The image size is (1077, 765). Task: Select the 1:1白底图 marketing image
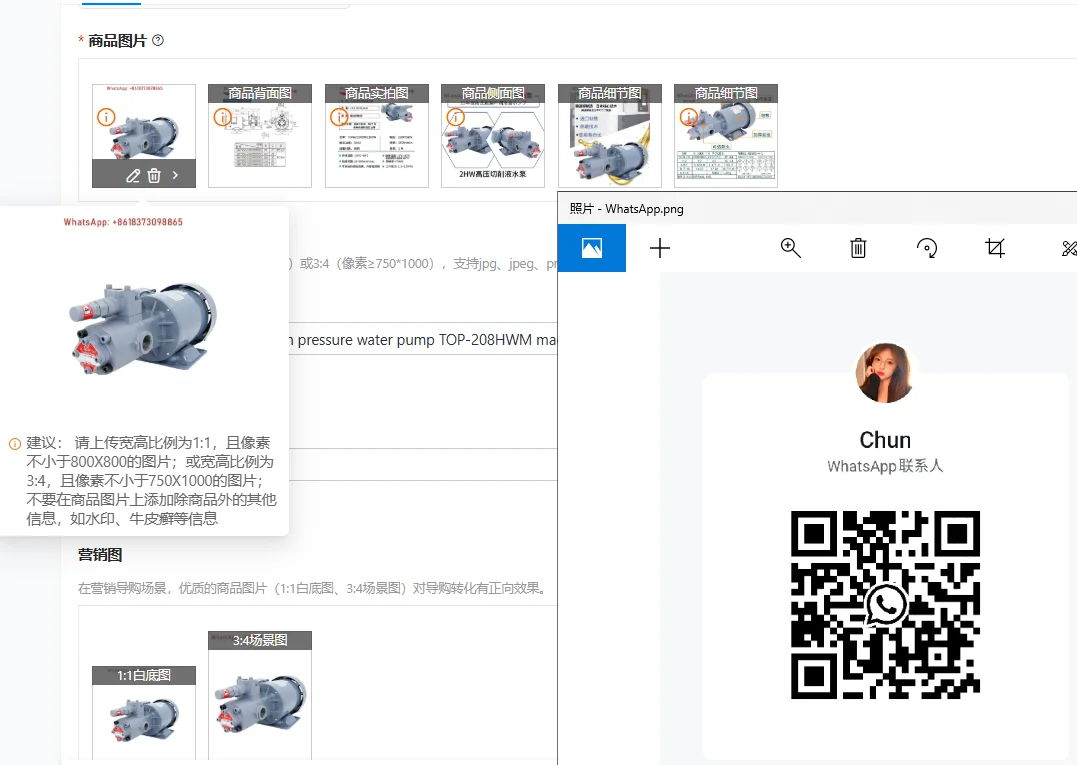pos(144,713)
